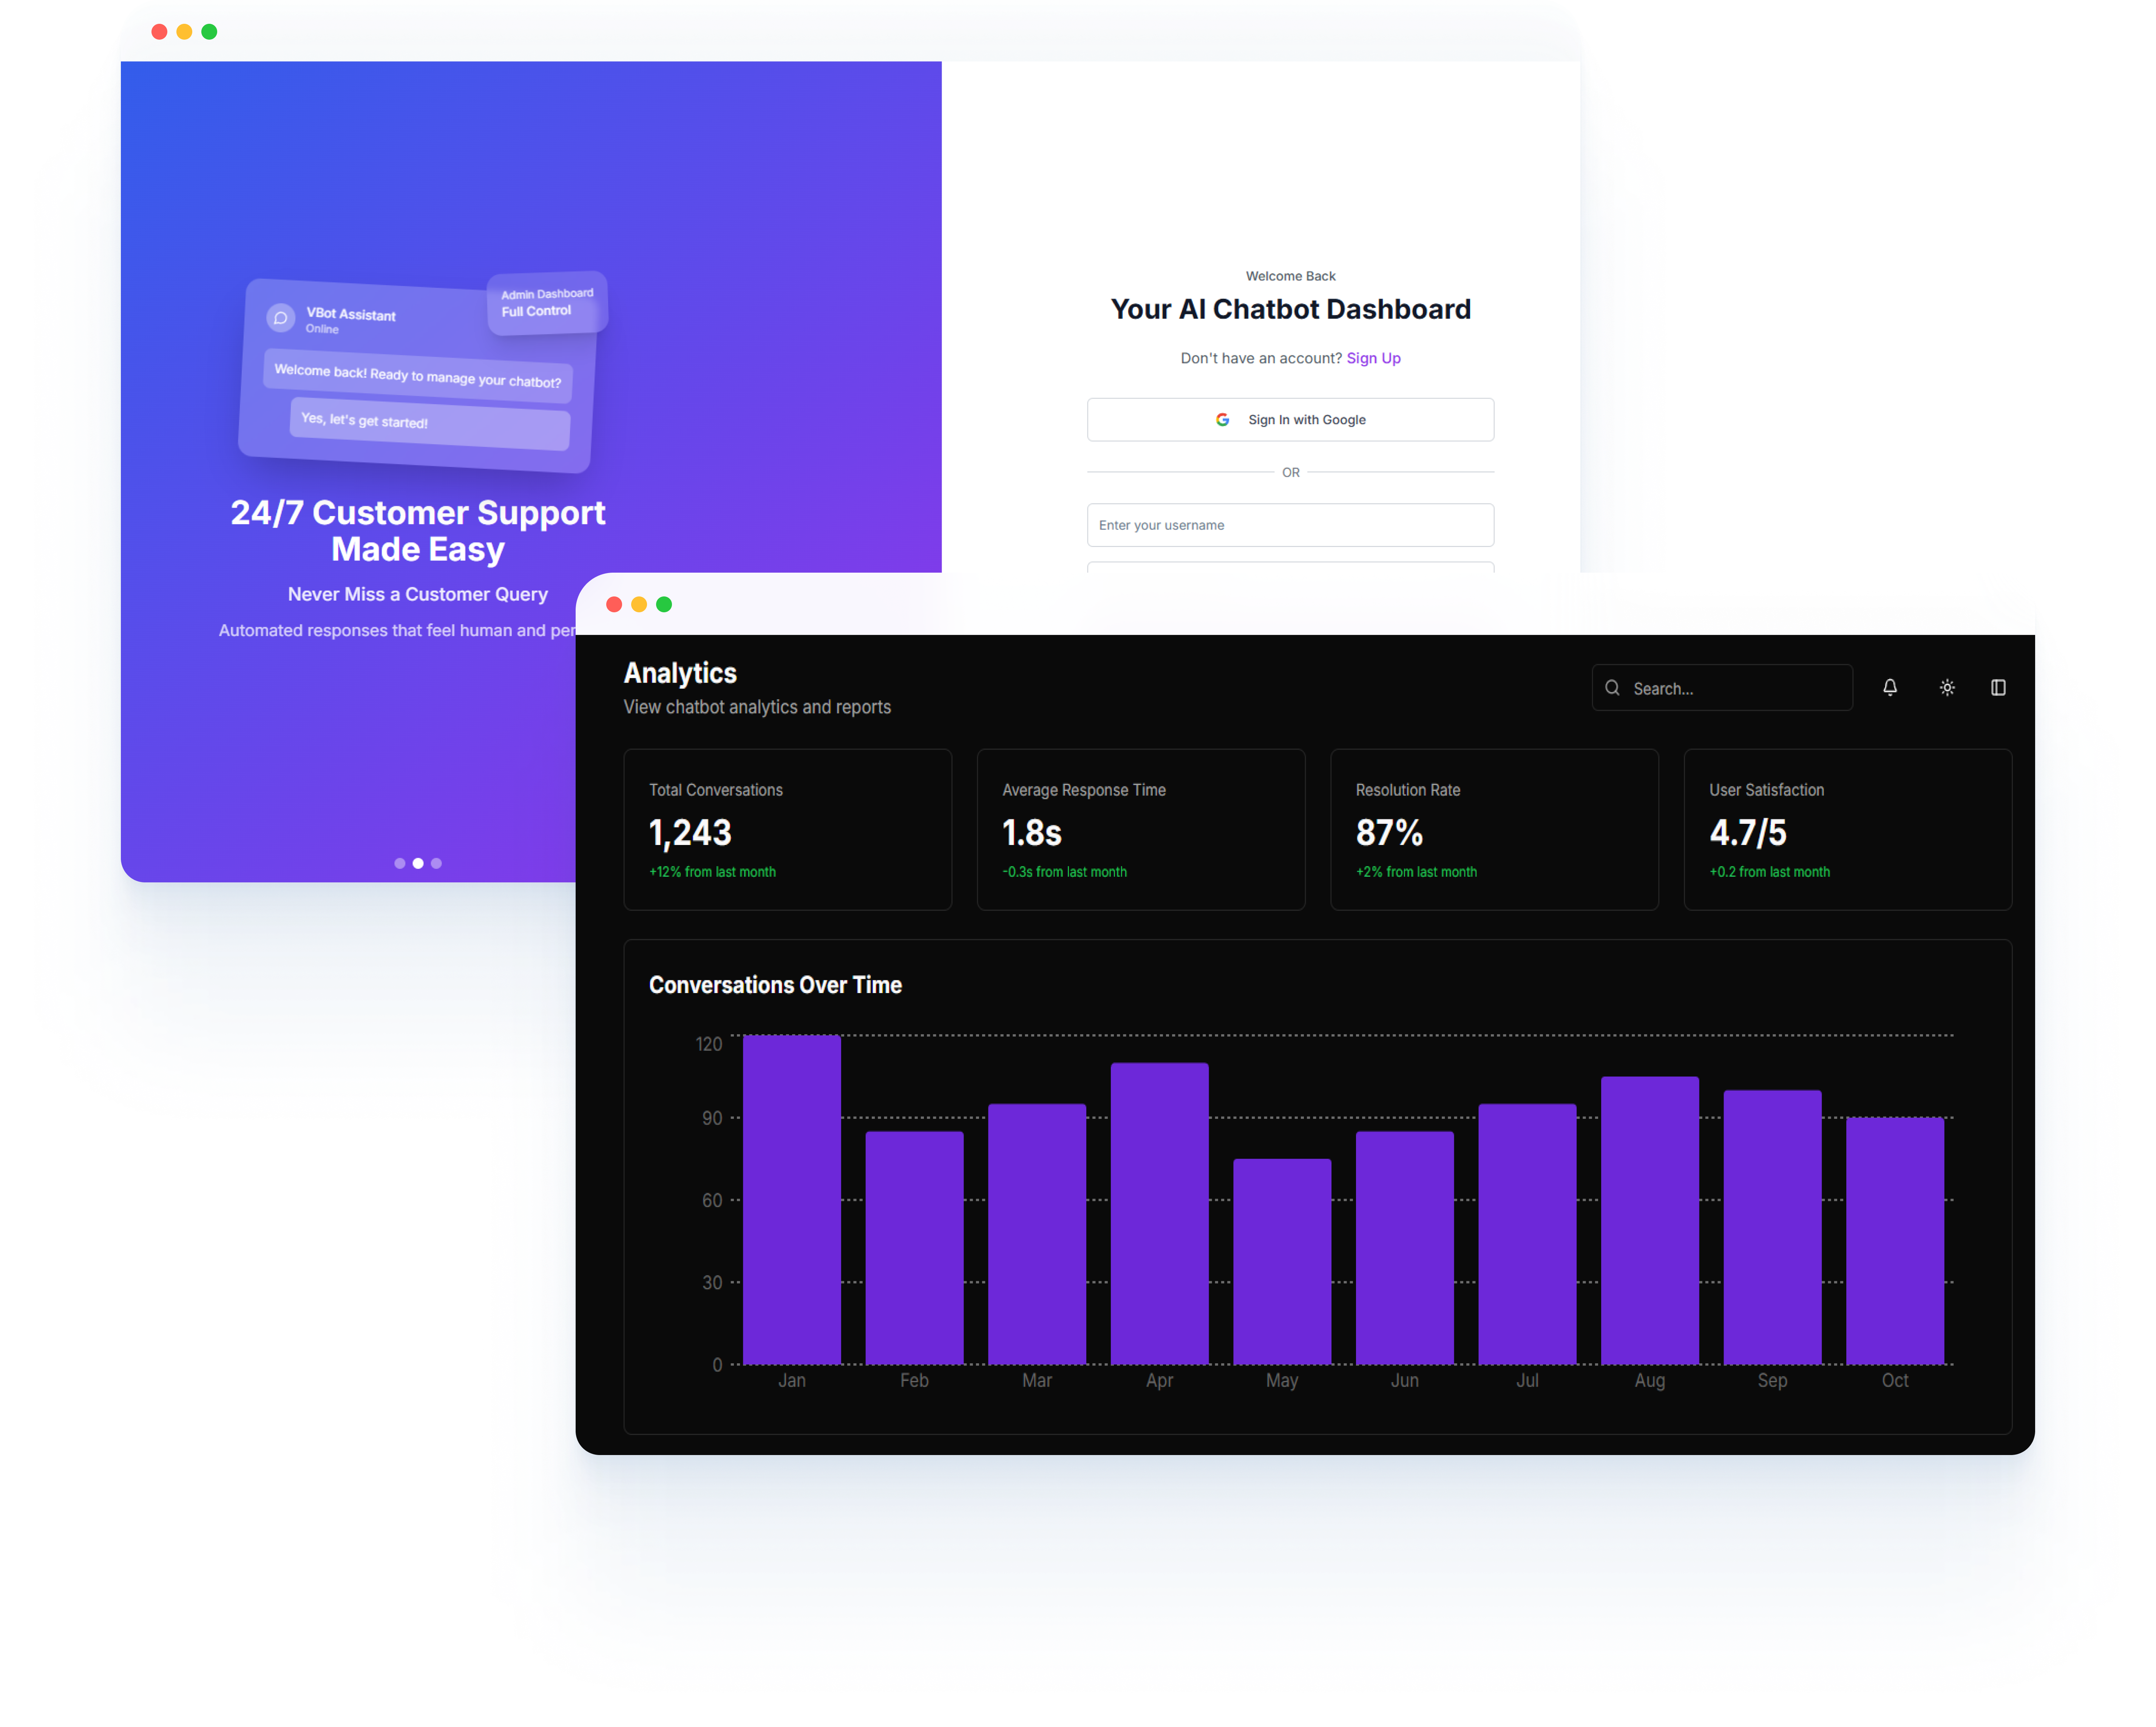
Task: Select the third carousel dot
Action: [x=436, y=863]
